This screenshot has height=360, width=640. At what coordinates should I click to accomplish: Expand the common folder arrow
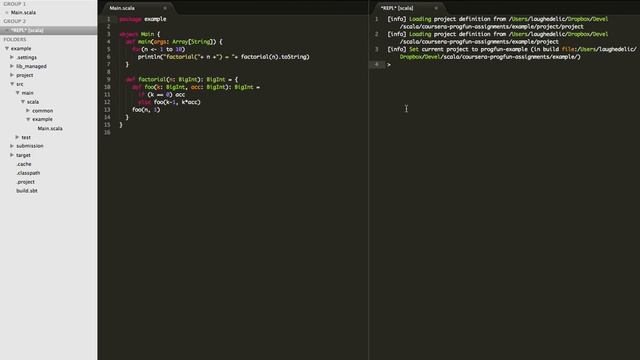coord(28,111)
